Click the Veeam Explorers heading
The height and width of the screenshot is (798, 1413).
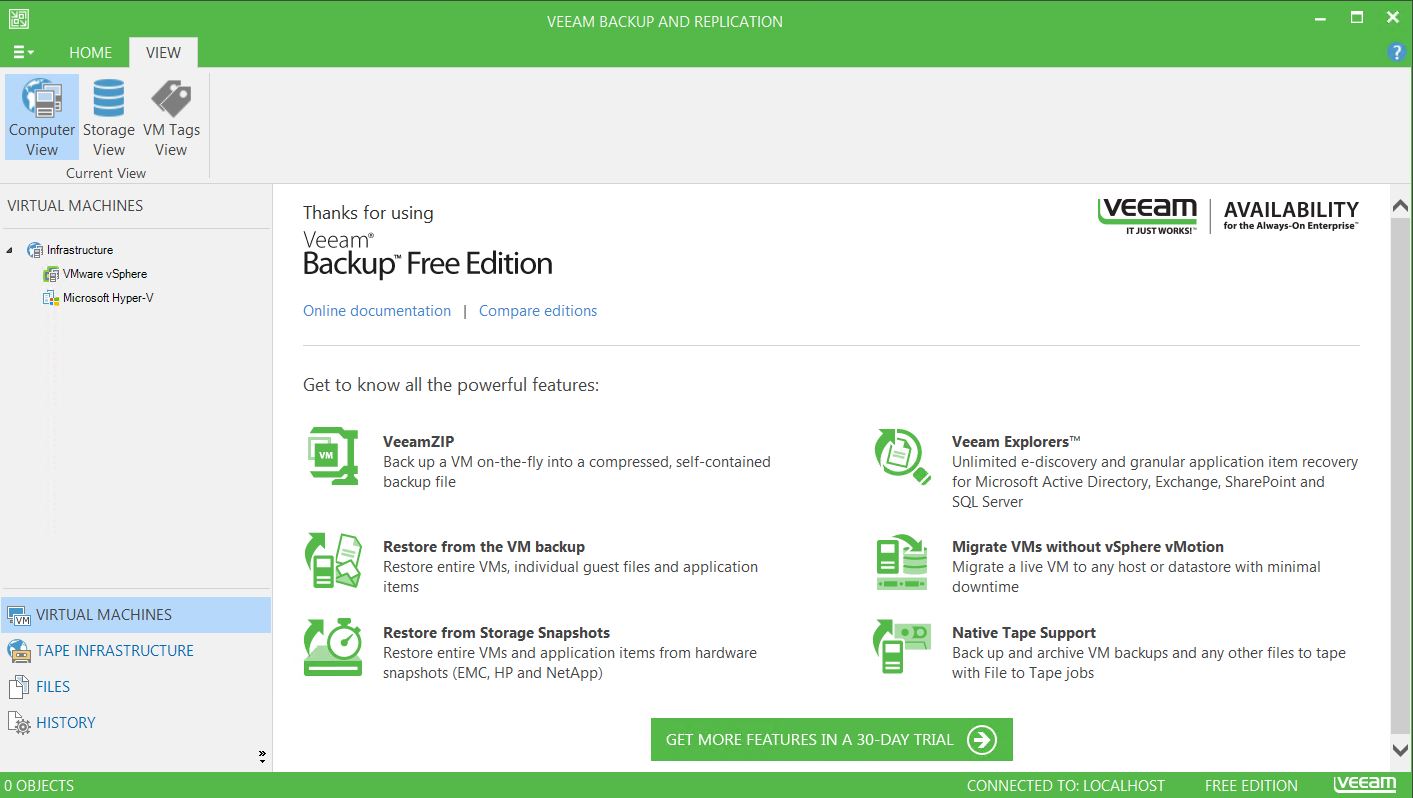tap(1016, 441)
